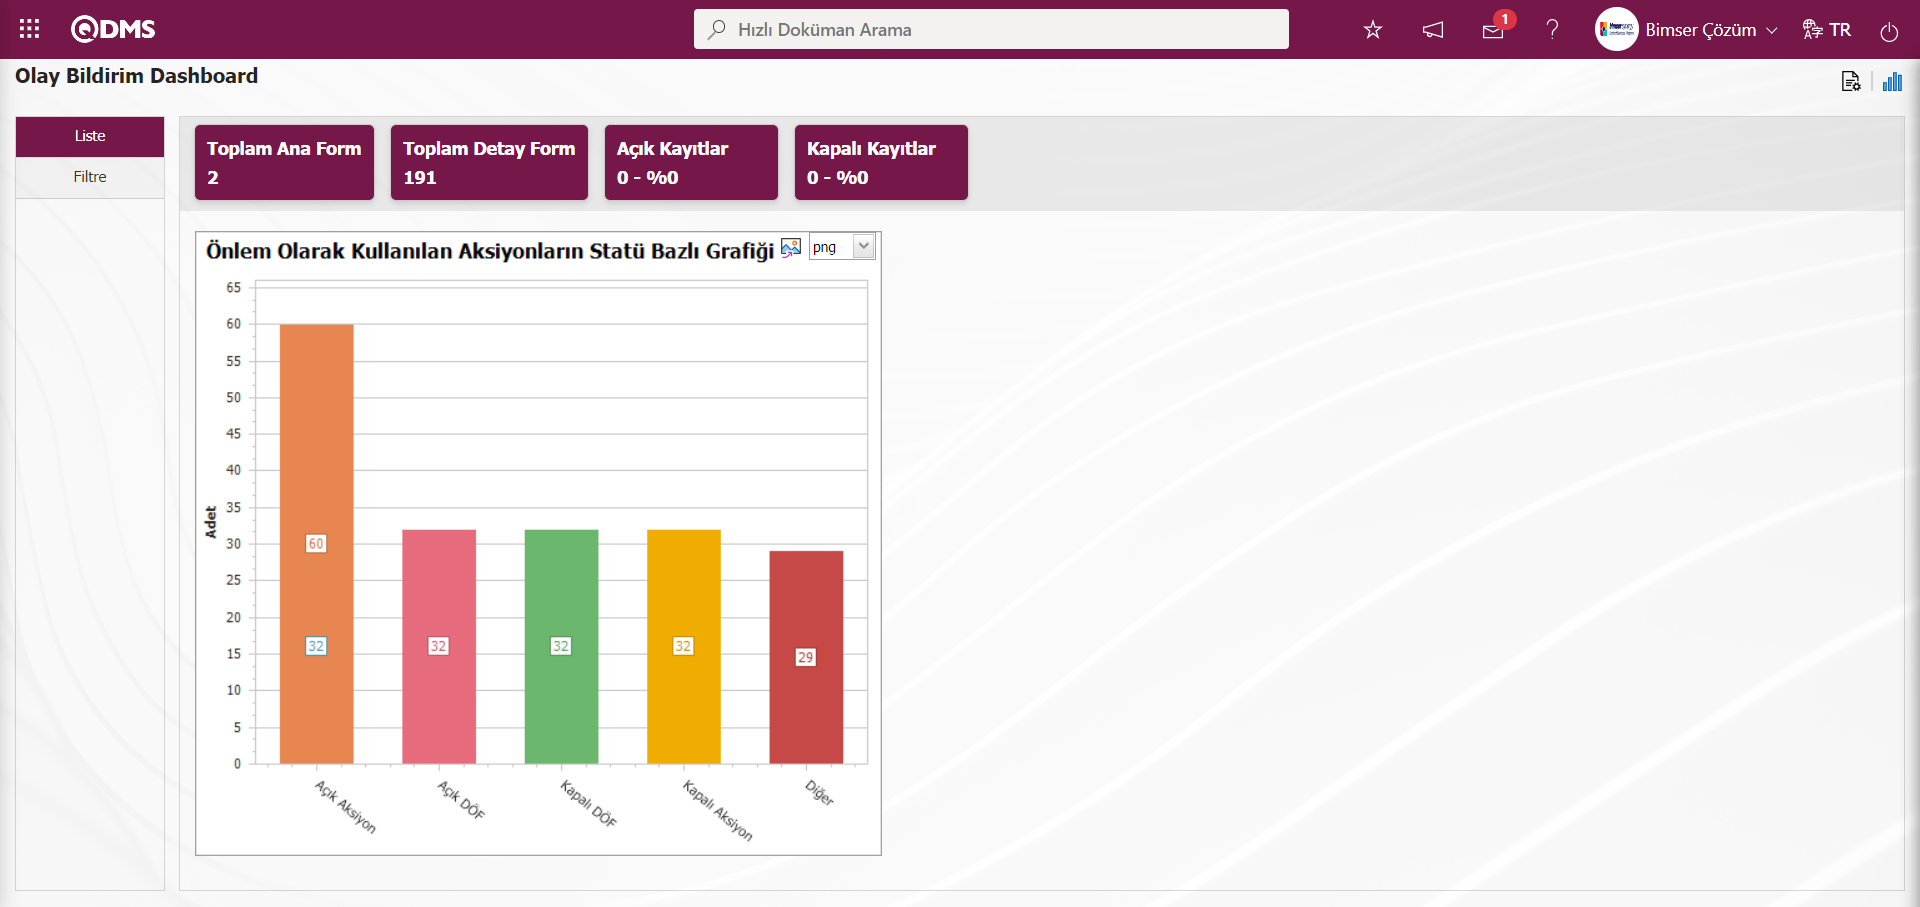This screenshot has width=1920, height=907.
Task: Focus the Hızlı Doküman Arama field
Action: 991,29
